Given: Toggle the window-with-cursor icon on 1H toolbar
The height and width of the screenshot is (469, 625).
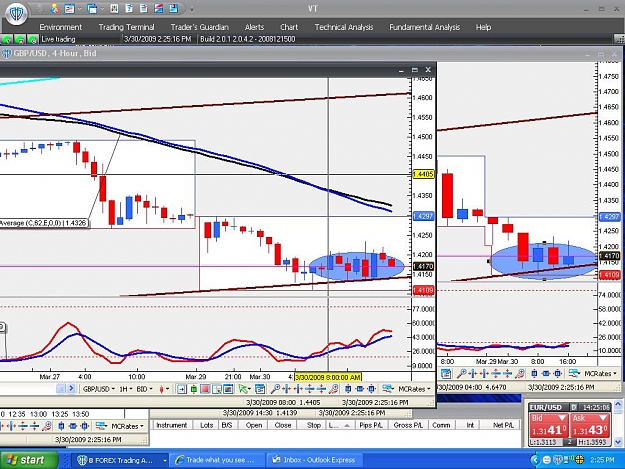Looking at the screenshot, I should (216, 389).
